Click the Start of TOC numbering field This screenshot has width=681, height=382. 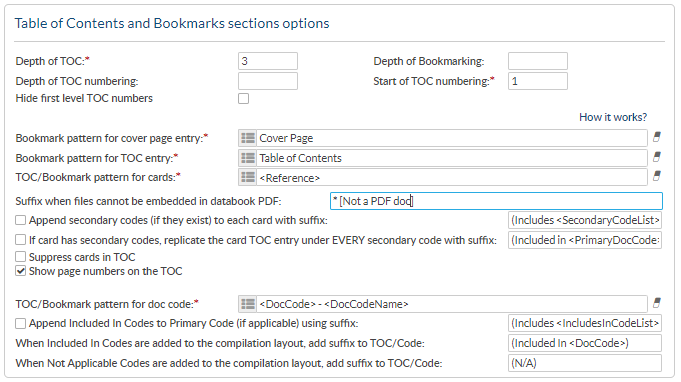point(538,81)
